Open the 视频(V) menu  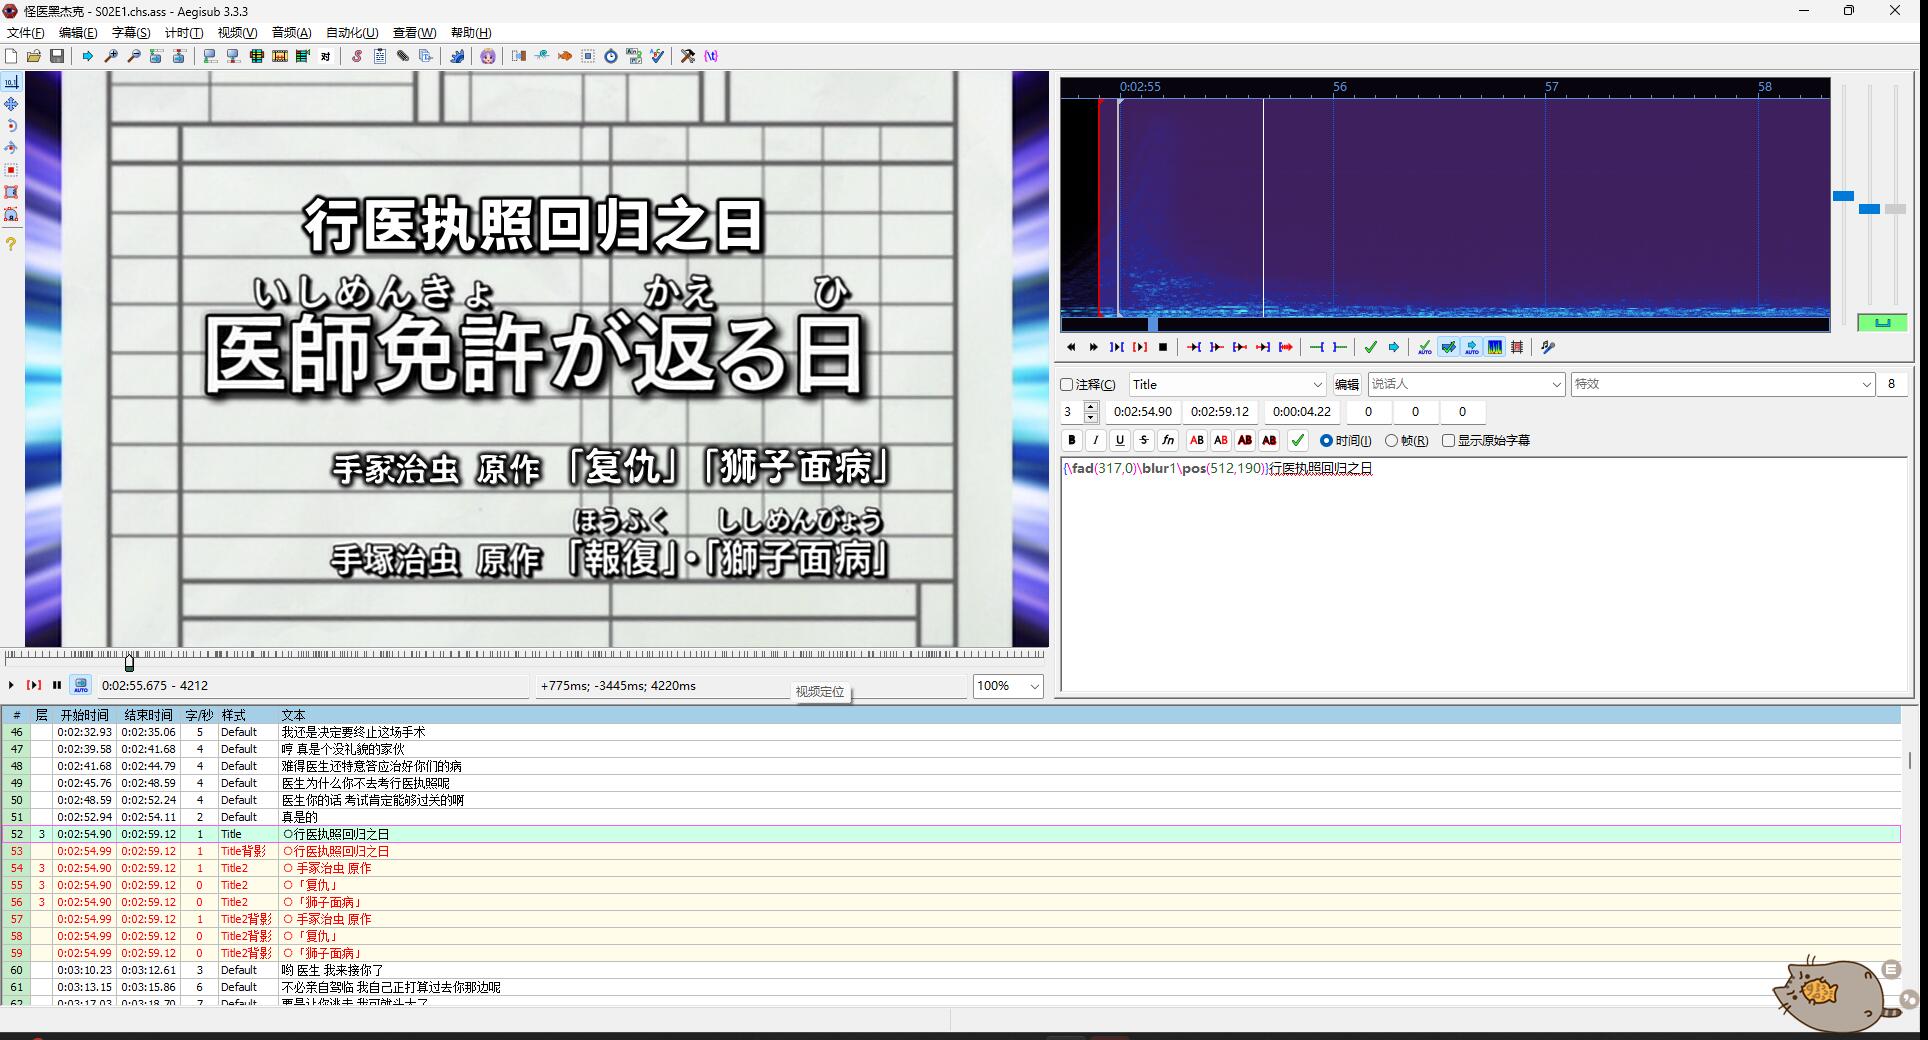click(x=237, y=32)
